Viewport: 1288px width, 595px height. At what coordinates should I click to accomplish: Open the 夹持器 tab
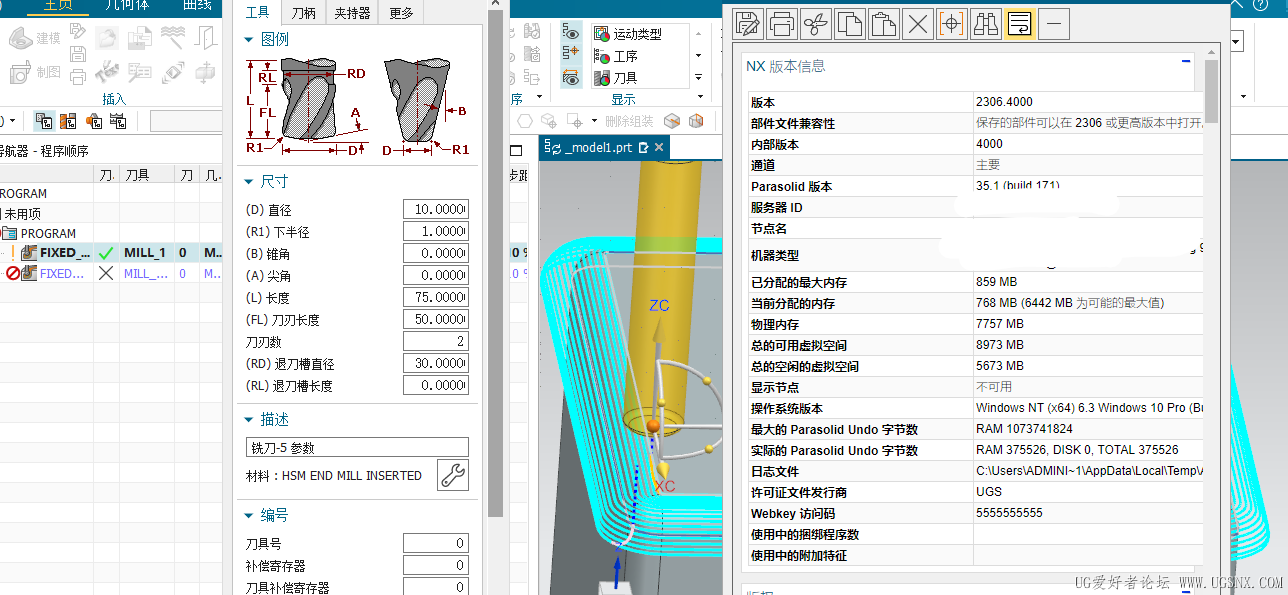(352, 13)
